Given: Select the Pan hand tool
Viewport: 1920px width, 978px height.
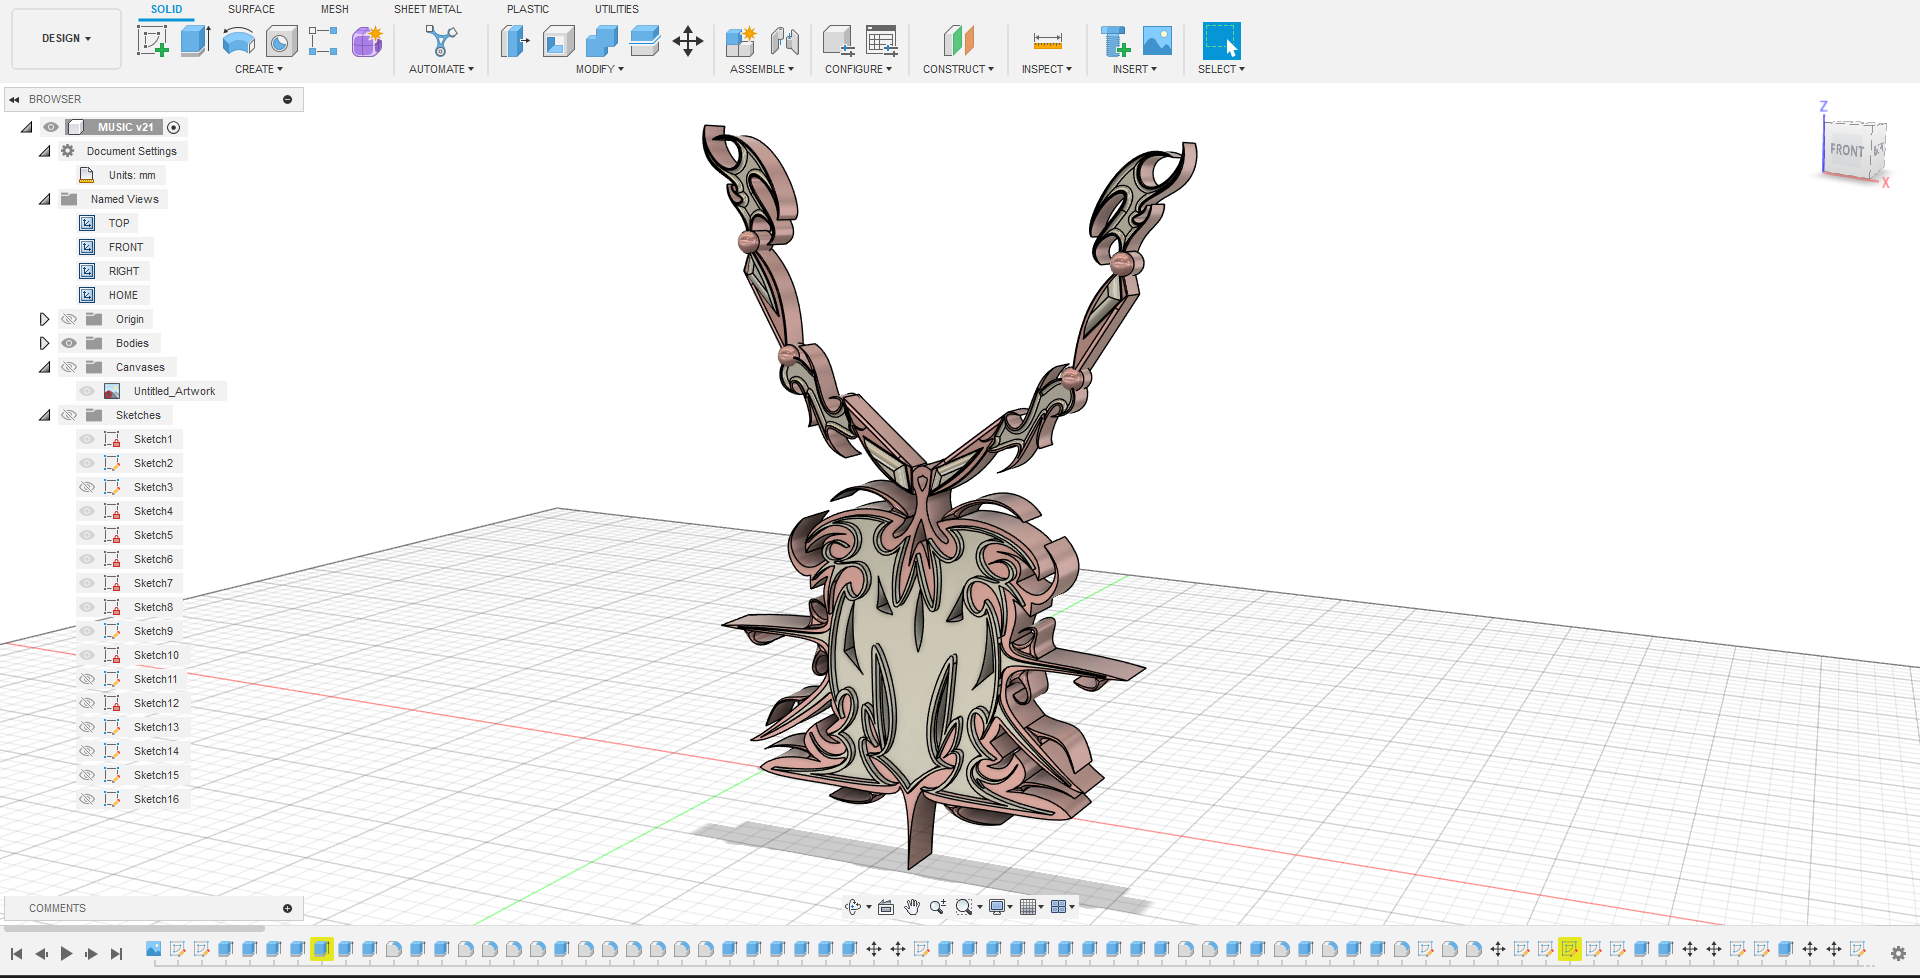Looking at the screenshot, I should point(912,907).
